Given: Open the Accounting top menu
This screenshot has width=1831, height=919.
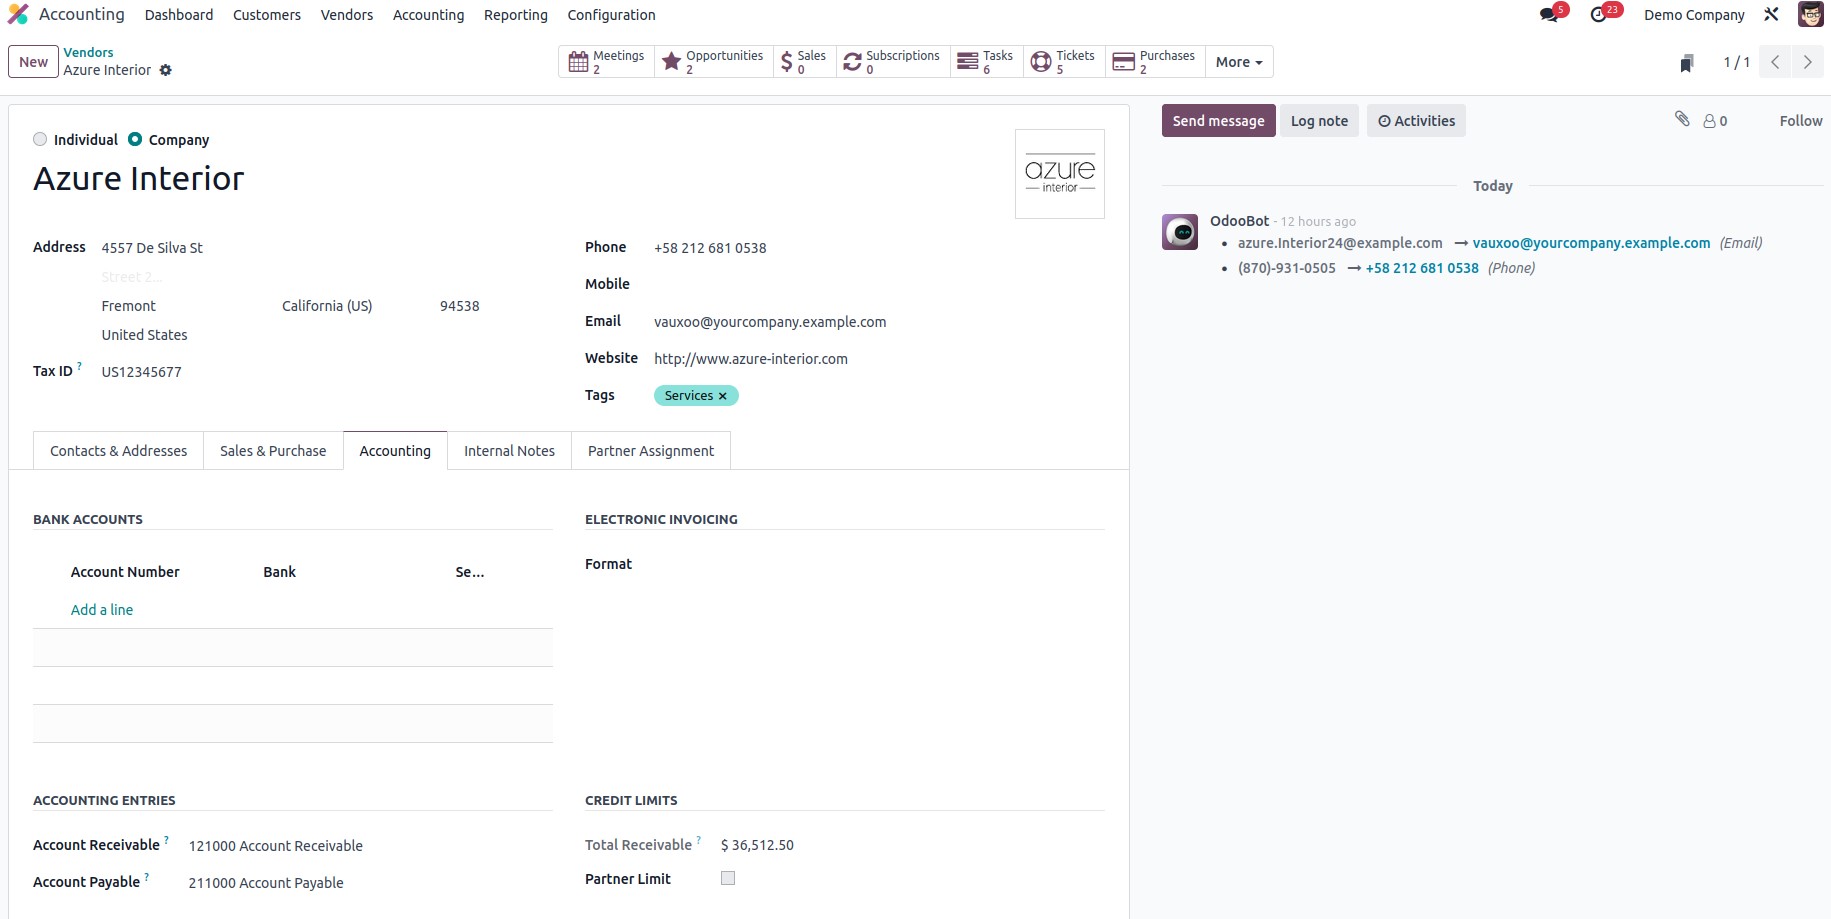Looking at the screenshot, I should [428, 15].
